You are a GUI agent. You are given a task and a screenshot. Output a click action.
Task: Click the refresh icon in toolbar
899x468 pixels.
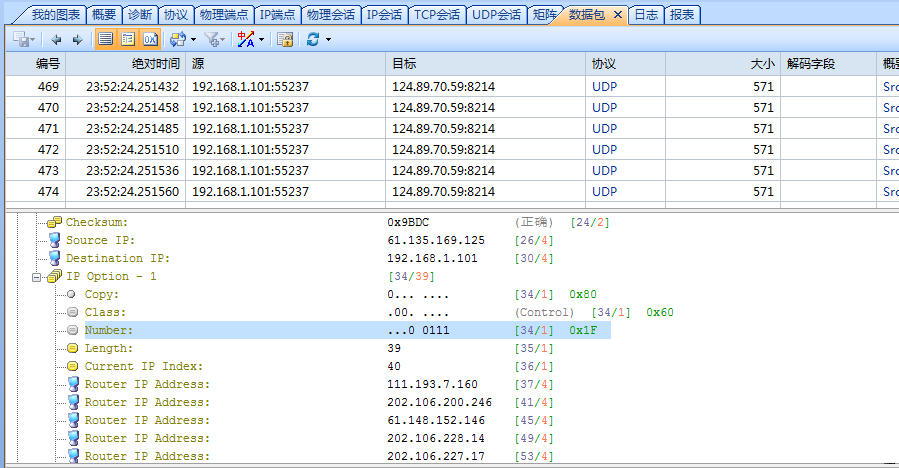[313, 40]
